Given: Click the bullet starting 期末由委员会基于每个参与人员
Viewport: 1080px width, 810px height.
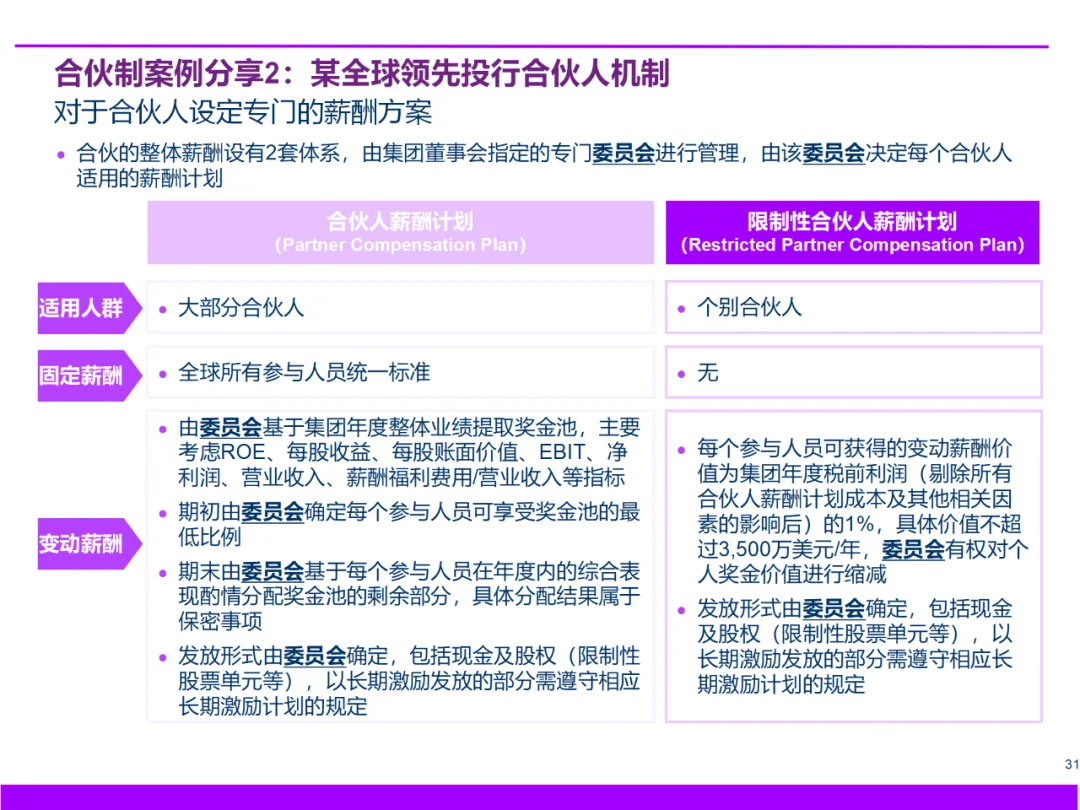Looking at the screenshot, I should tap(400, 596).
